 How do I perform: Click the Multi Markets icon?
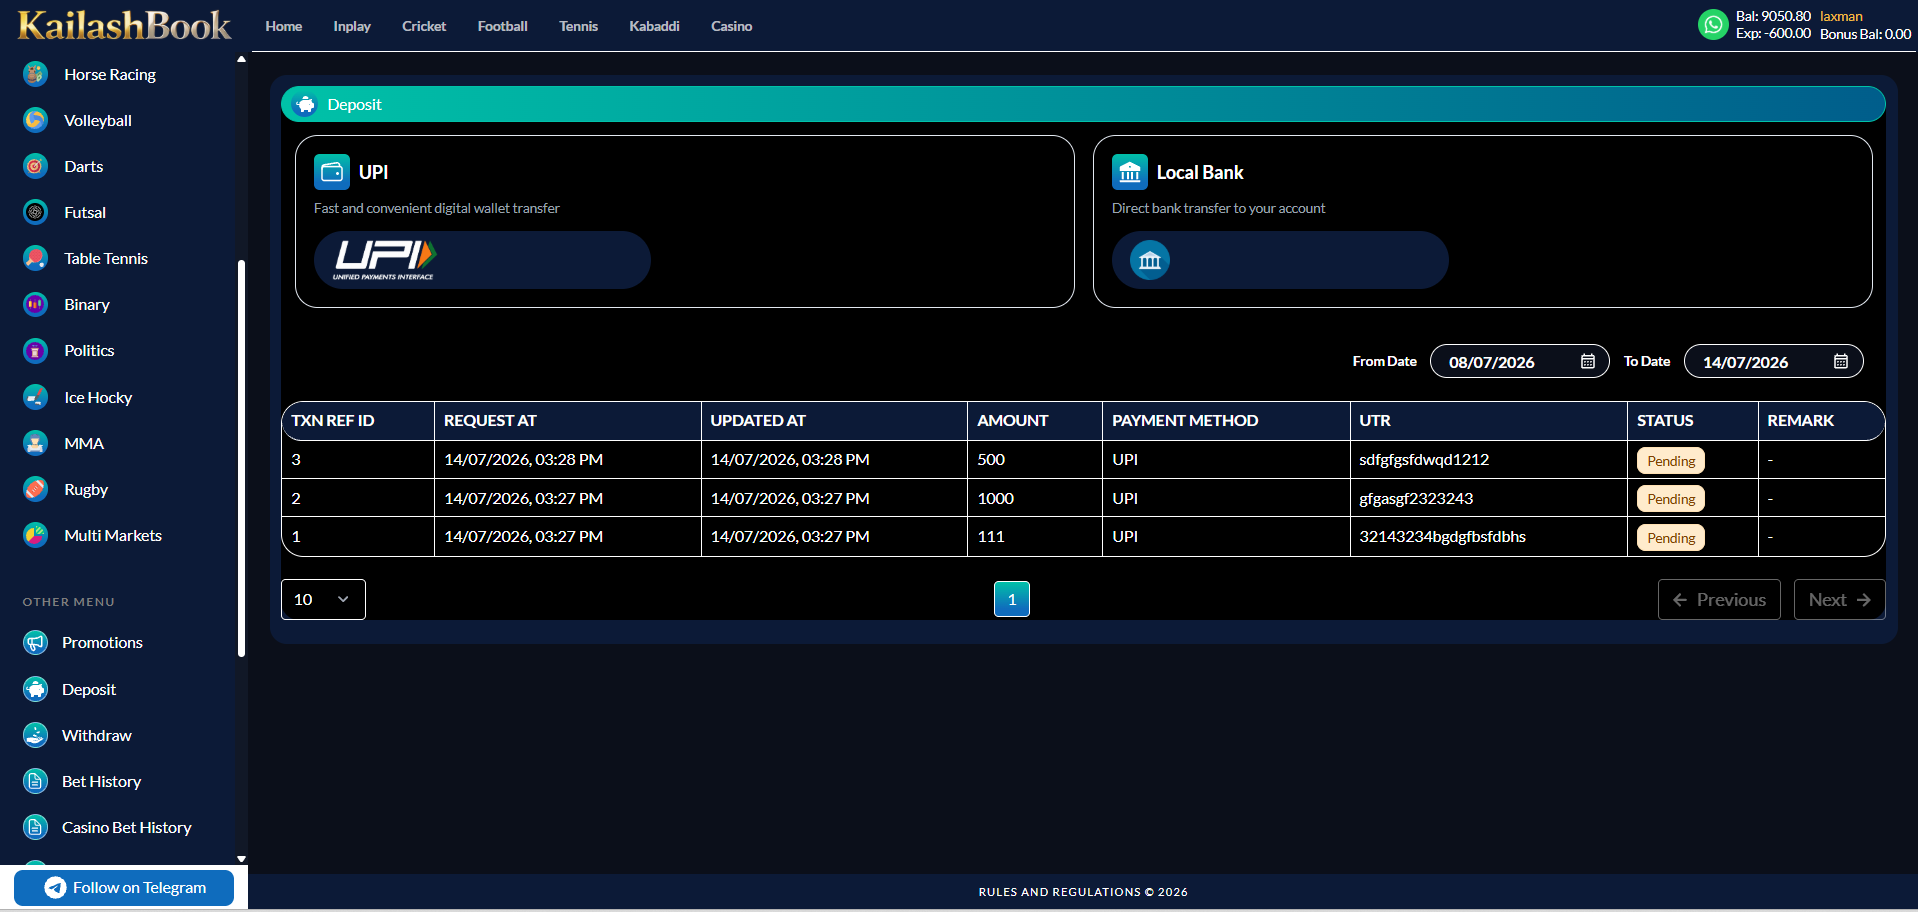[35, 535]
